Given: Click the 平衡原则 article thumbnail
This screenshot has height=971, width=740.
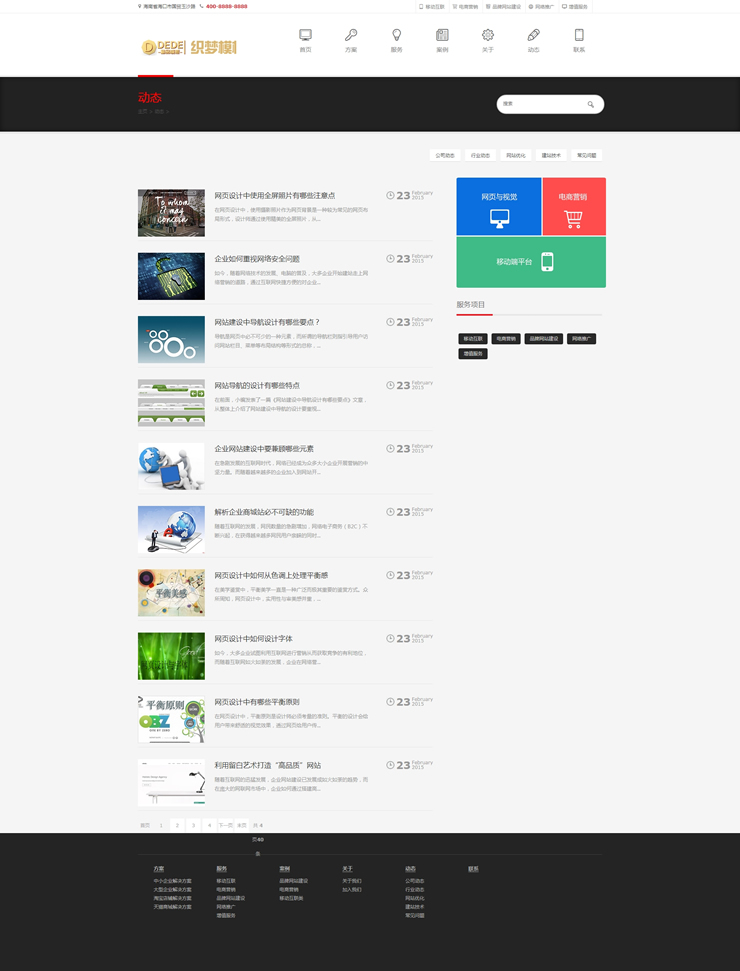Looking at the screenshot, I should pos(171,719).
